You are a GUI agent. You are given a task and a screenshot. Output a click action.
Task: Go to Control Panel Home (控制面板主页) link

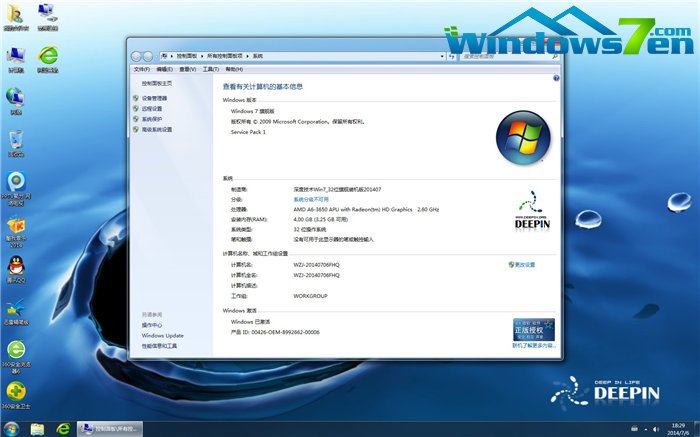pyautogui.click(x=157, y=83)
